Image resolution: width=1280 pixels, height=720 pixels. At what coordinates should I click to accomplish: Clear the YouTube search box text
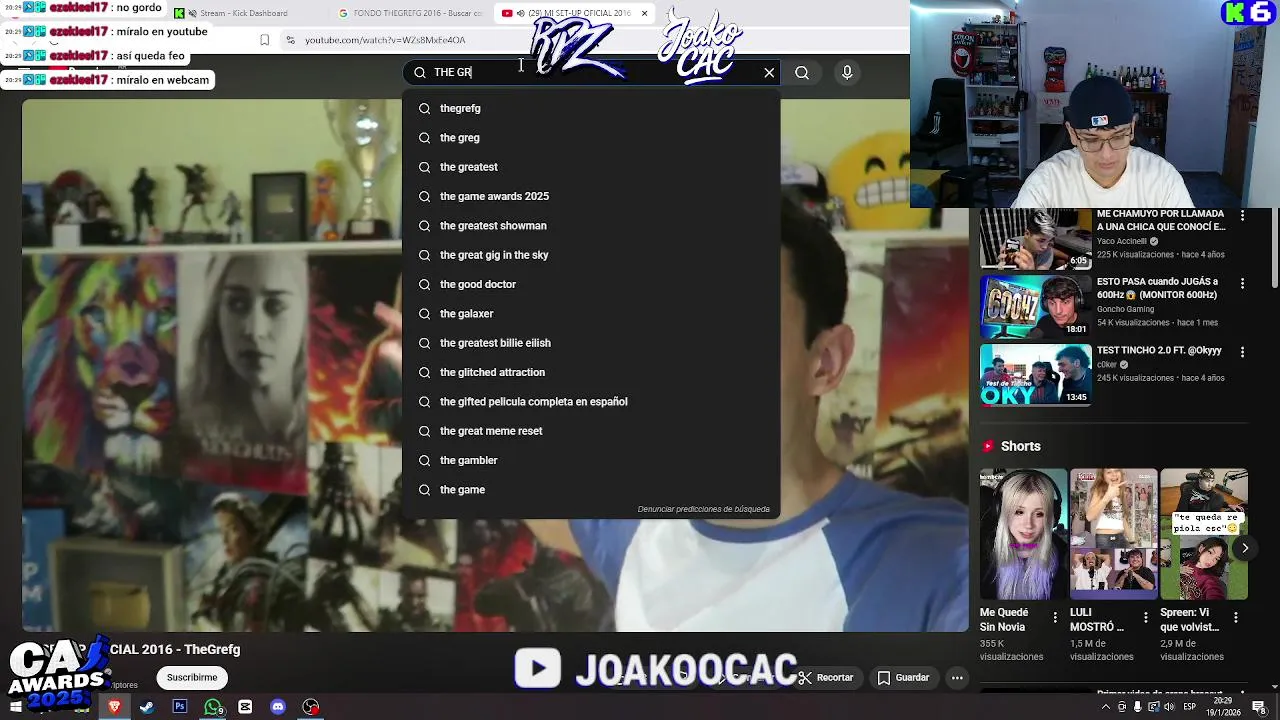769,72
